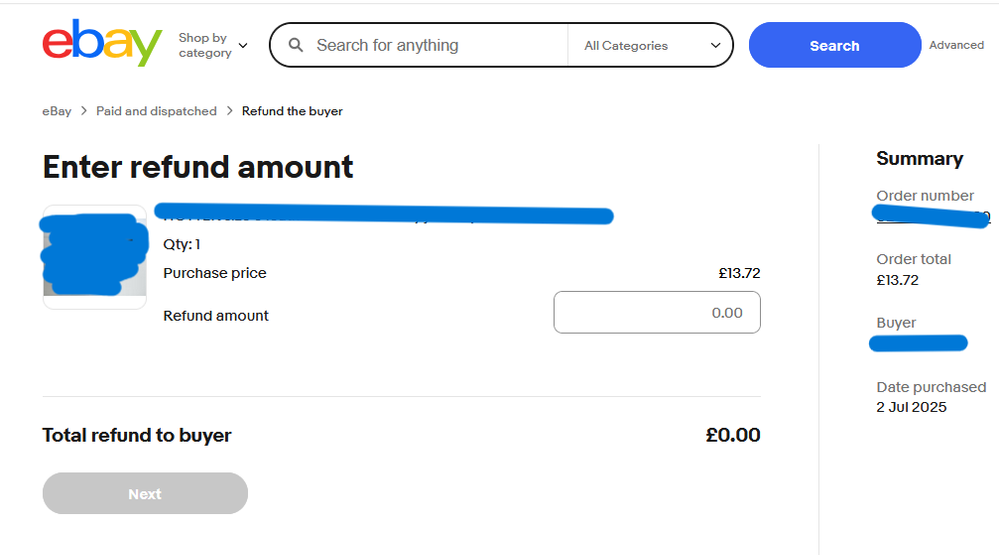Click the redacted item title link
999x555 pixels.
click(384, 215)
